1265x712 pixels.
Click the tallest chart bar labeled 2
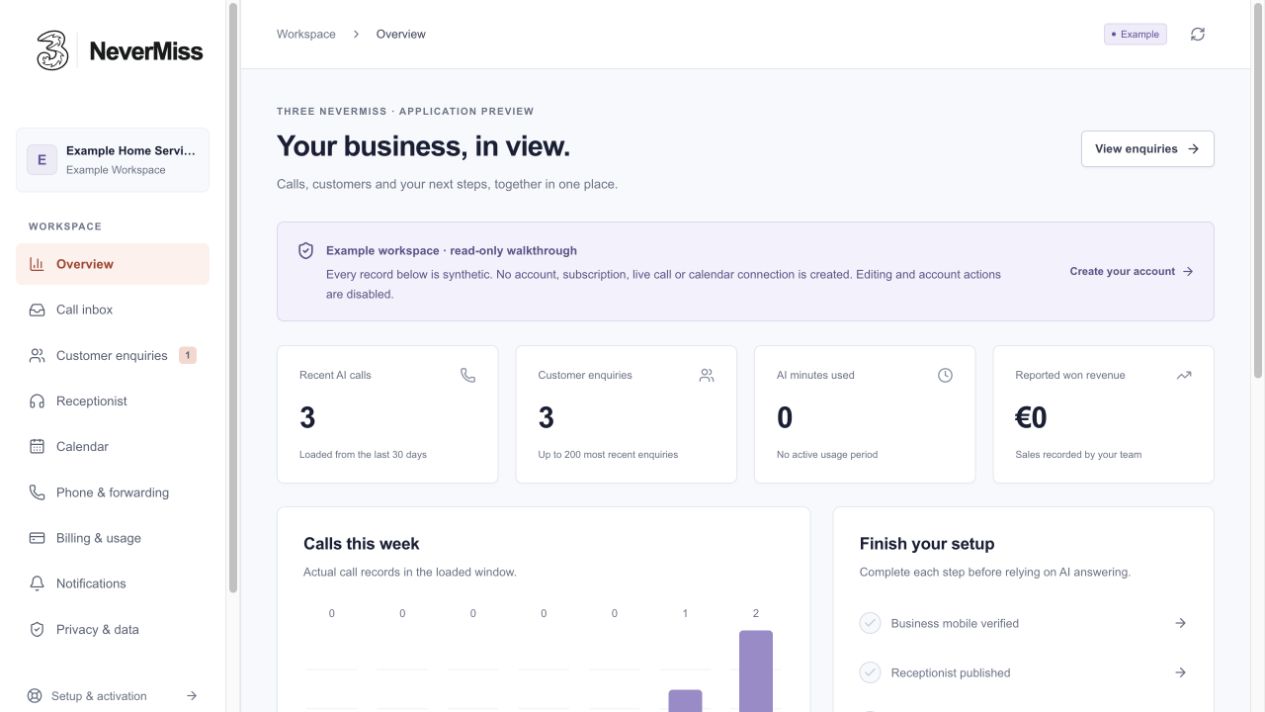coord(756,671)
